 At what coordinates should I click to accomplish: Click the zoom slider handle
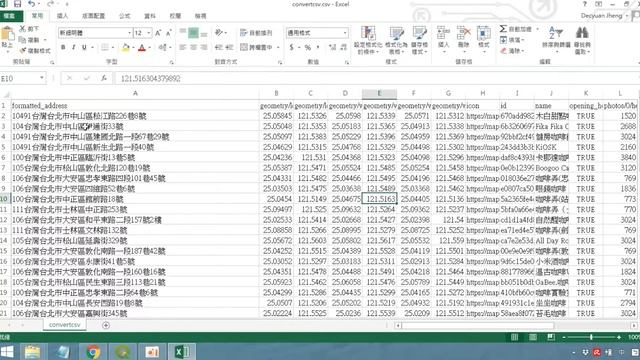pos(591,337)
